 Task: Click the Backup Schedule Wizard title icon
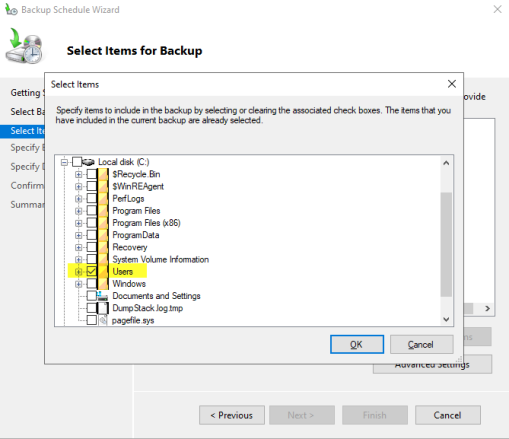pyautogui.click(x=11, y=10)
